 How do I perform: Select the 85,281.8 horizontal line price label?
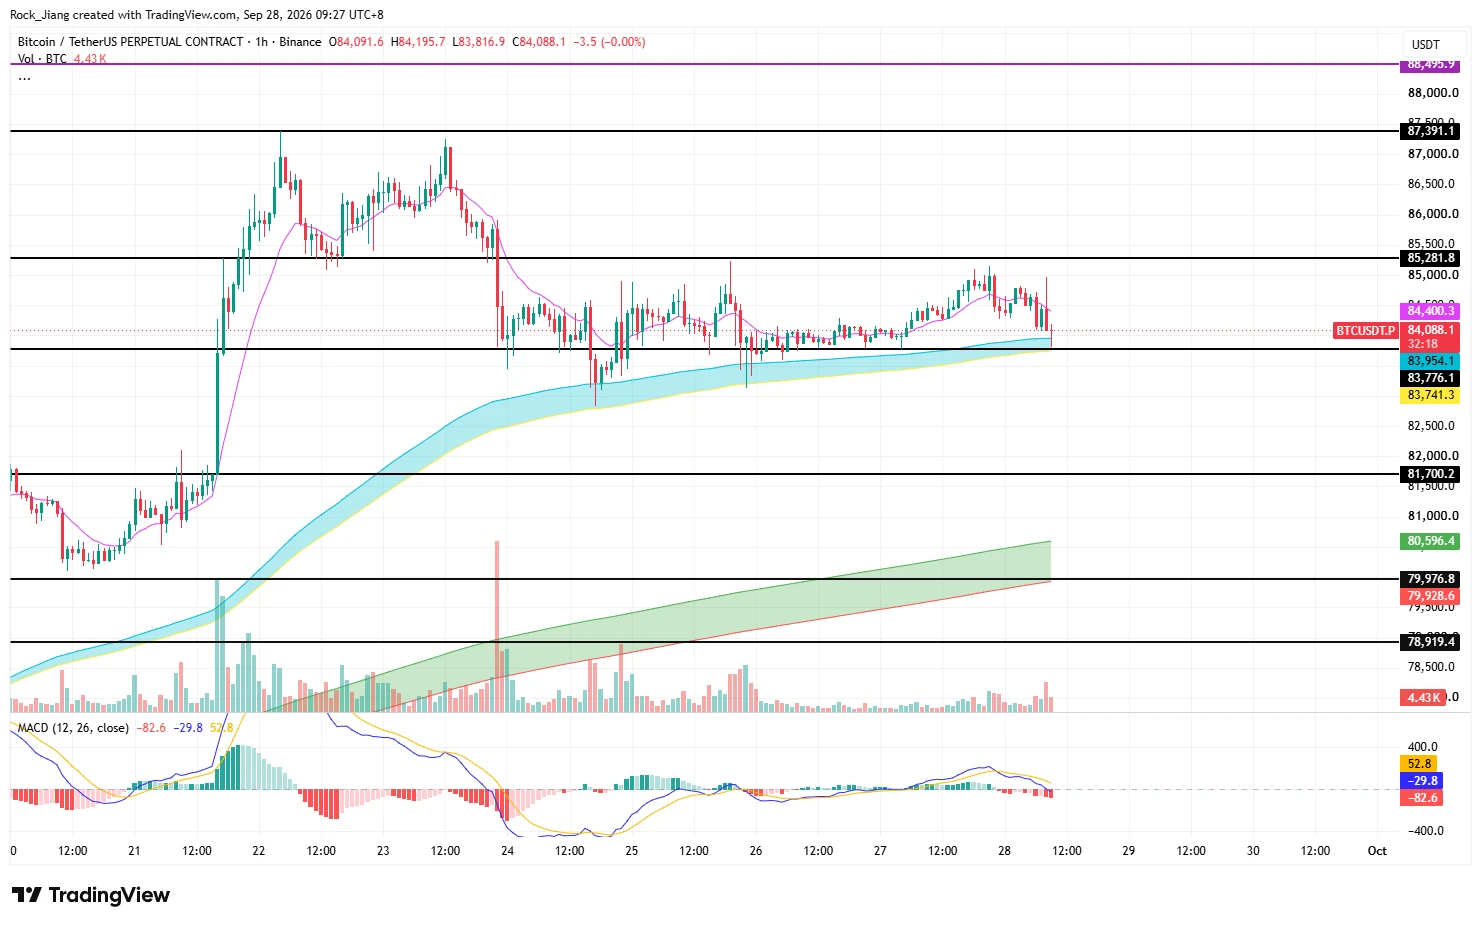1431,258
